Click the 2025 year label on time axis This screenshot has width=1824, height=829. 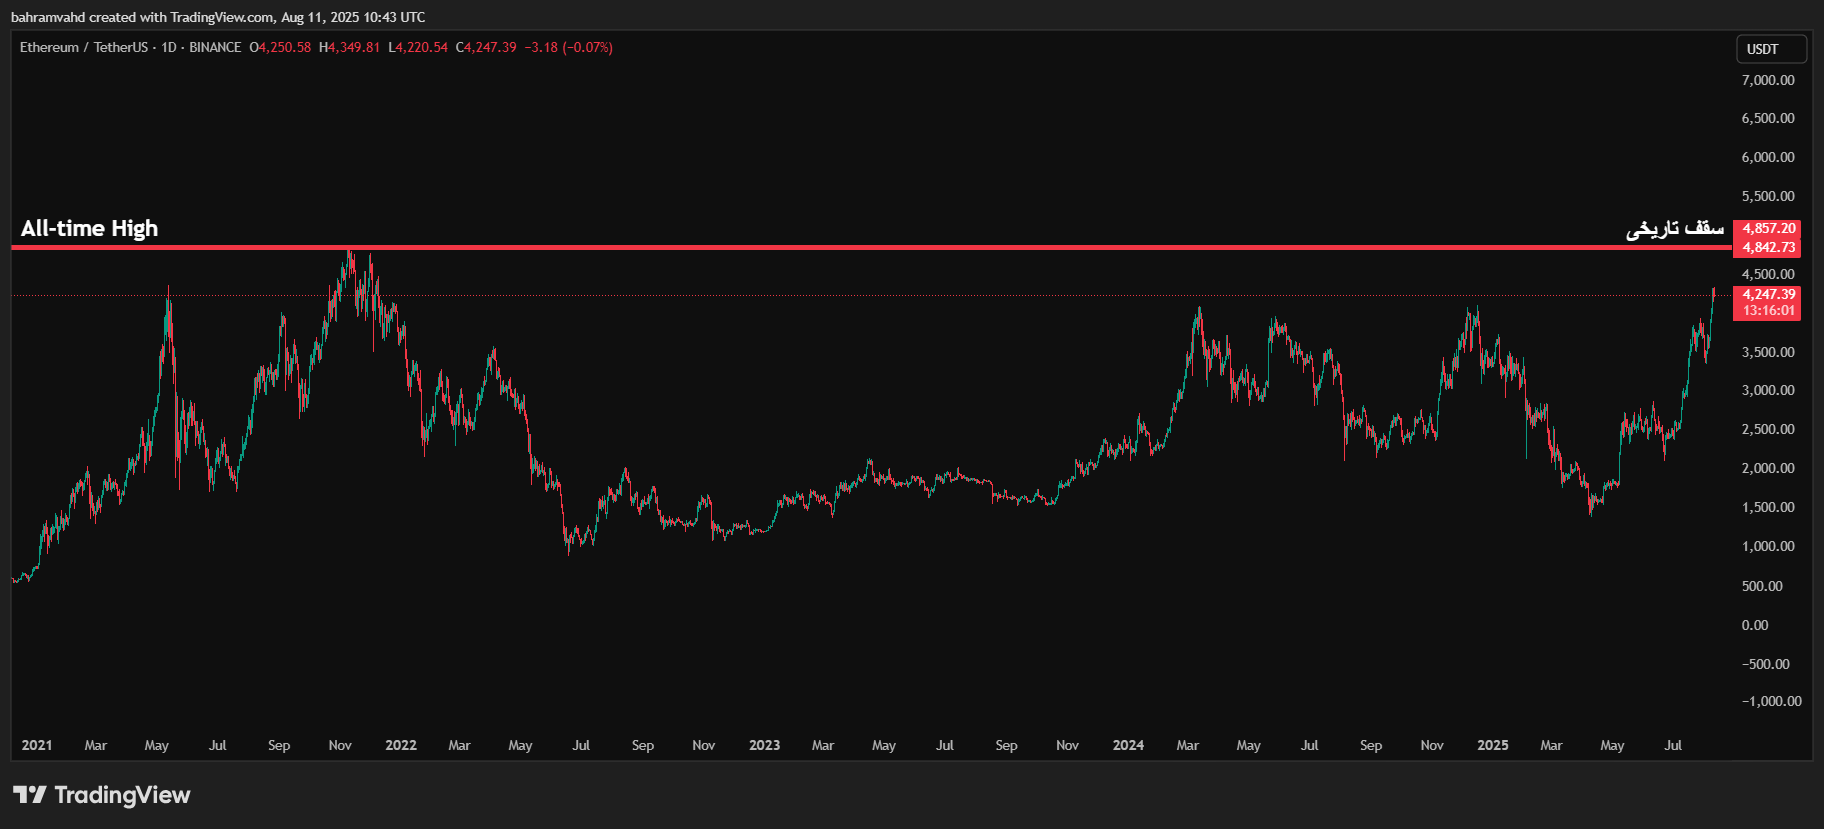pyautogui.click(x=1492, y=745)
